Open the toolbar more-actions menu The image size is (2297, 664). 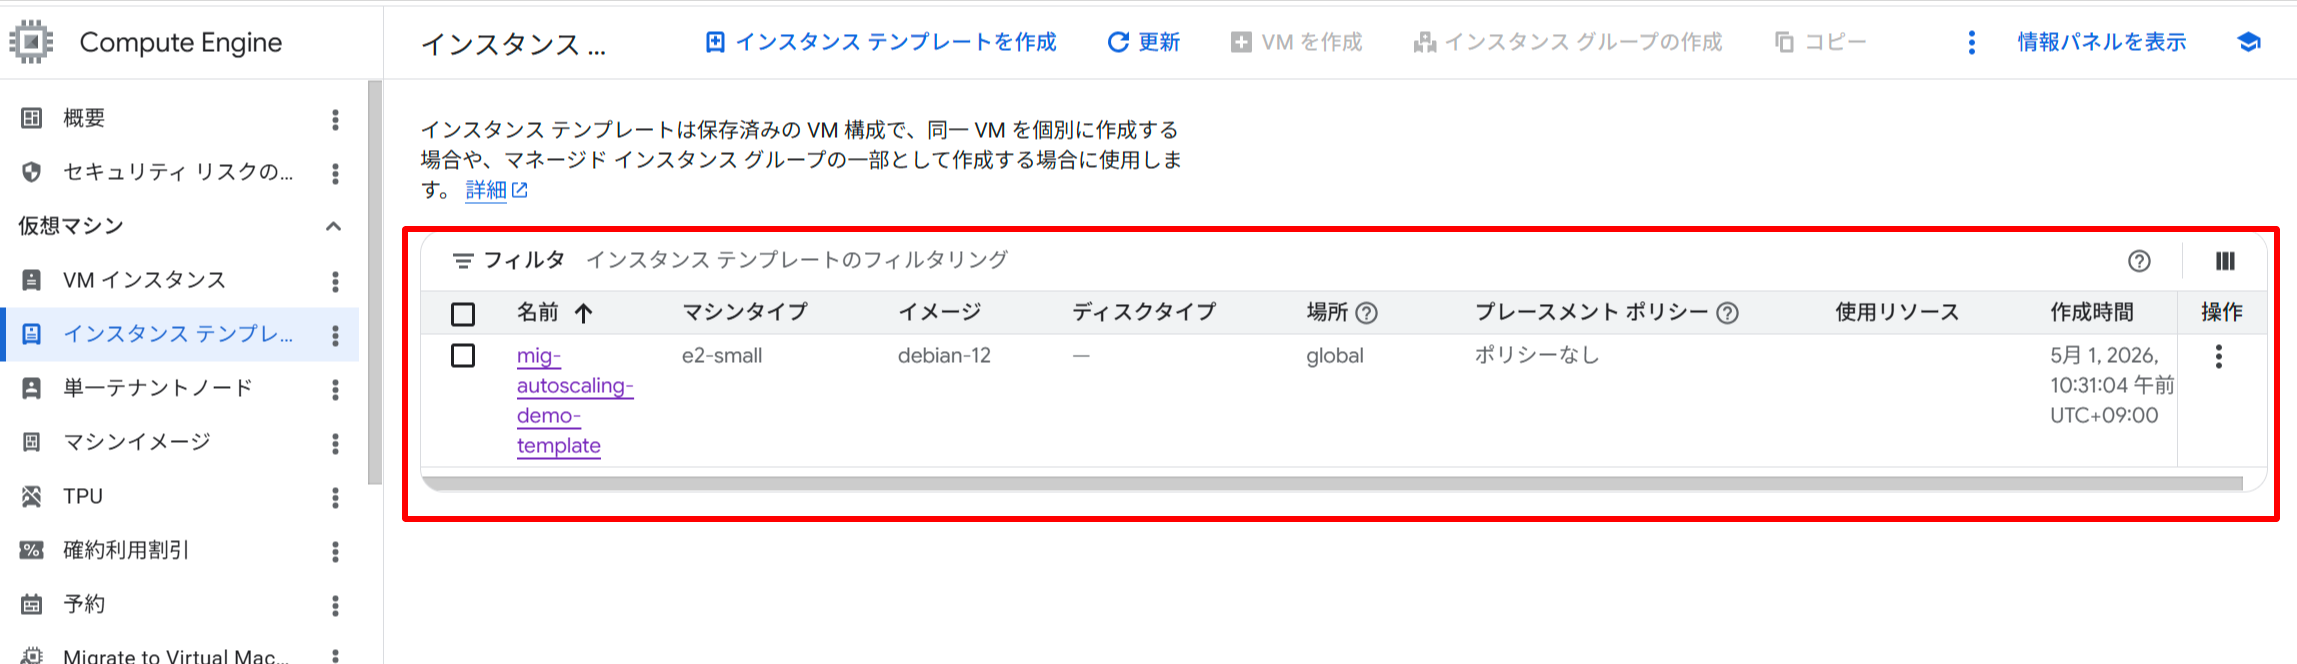[x=1971, y=42]
